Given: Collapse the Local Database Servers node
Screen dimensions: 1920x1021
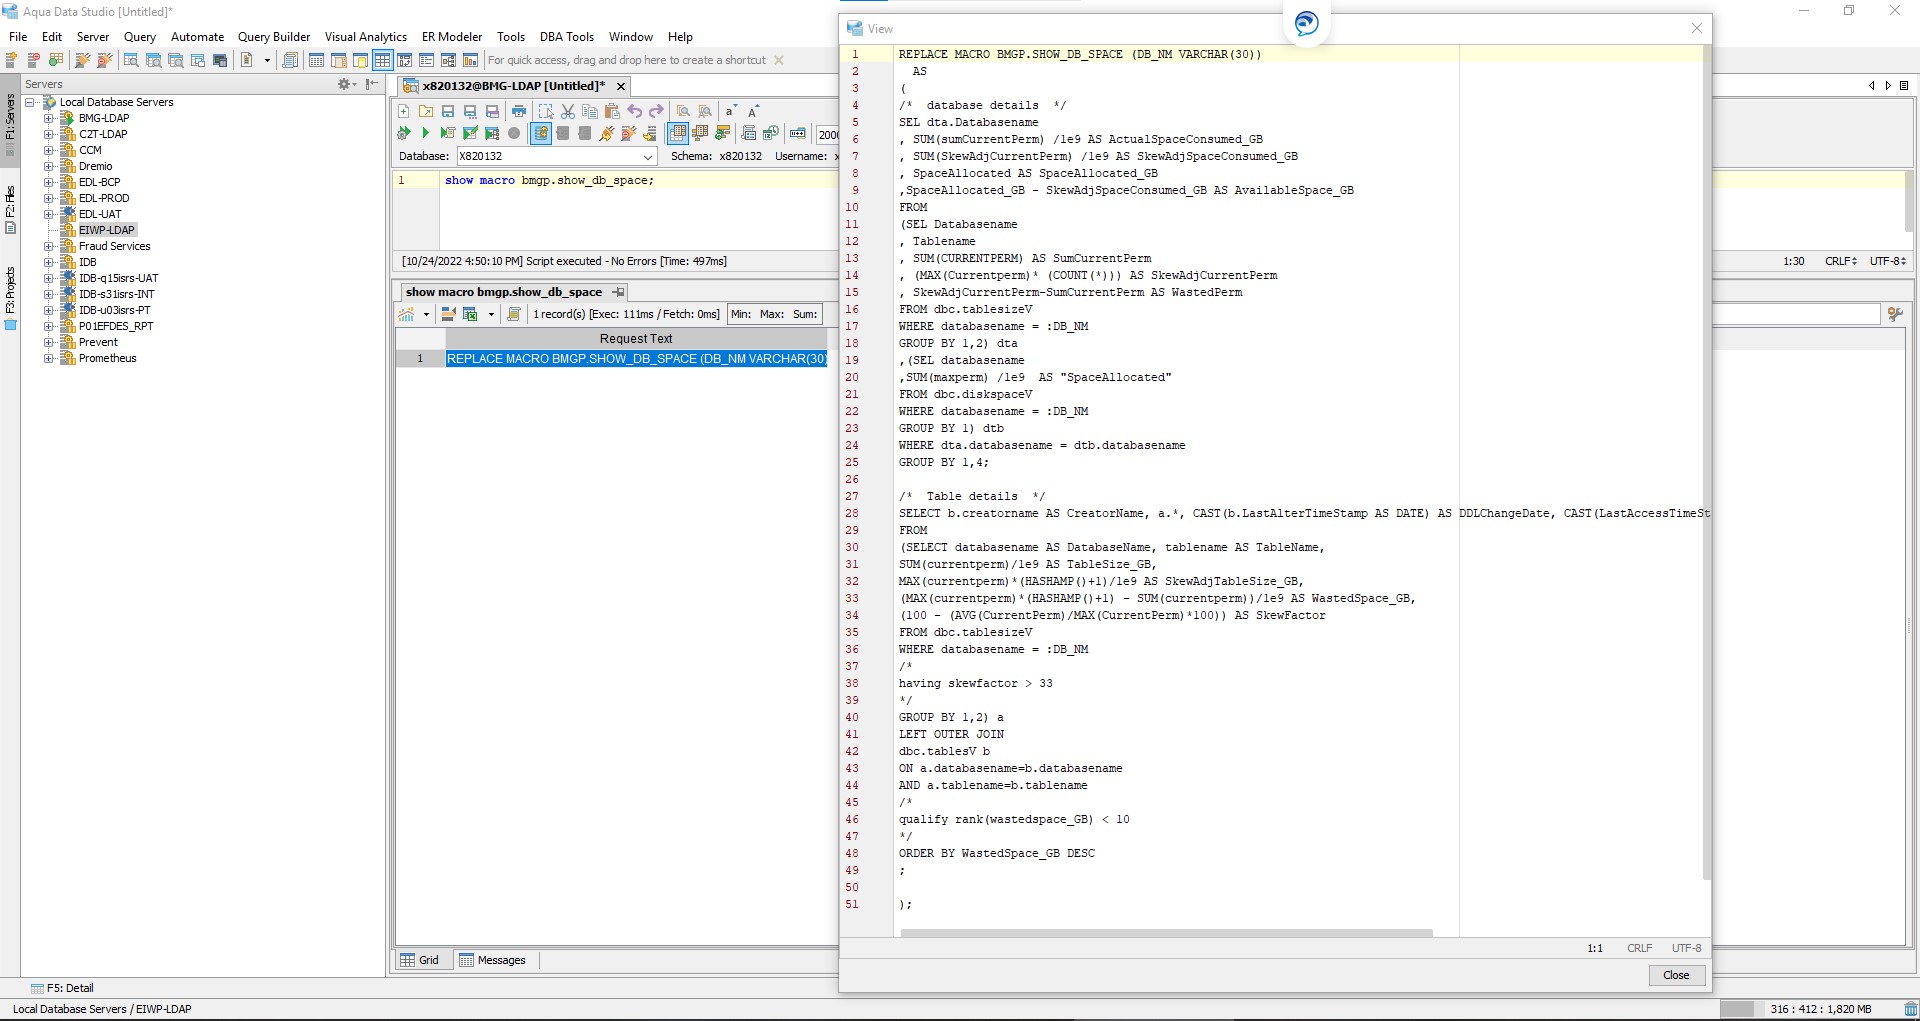Looking at the screenshot, I should coord(30,102).
